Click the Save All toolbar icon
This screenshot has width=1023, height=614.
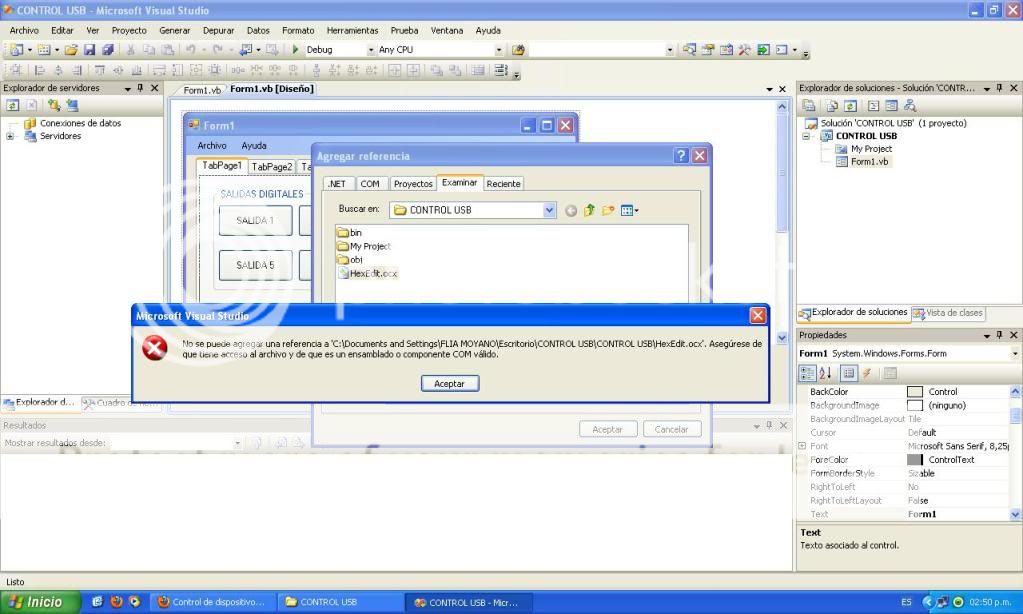click(108, 50)
